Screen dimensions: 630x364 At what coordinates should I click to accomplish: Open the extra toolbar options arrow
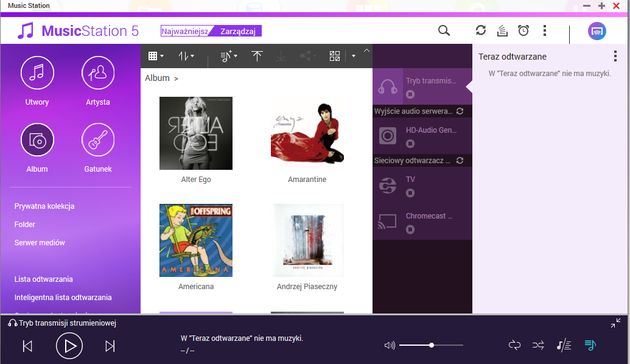coord(354,56)
